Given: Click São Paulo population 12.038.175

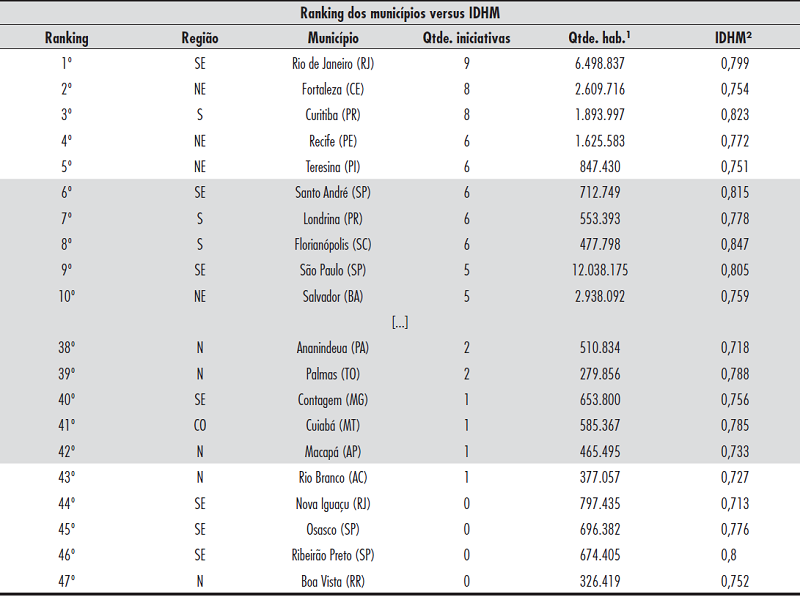Looking at the screenshot, I should pyautogui.click(x=594, y=270).
